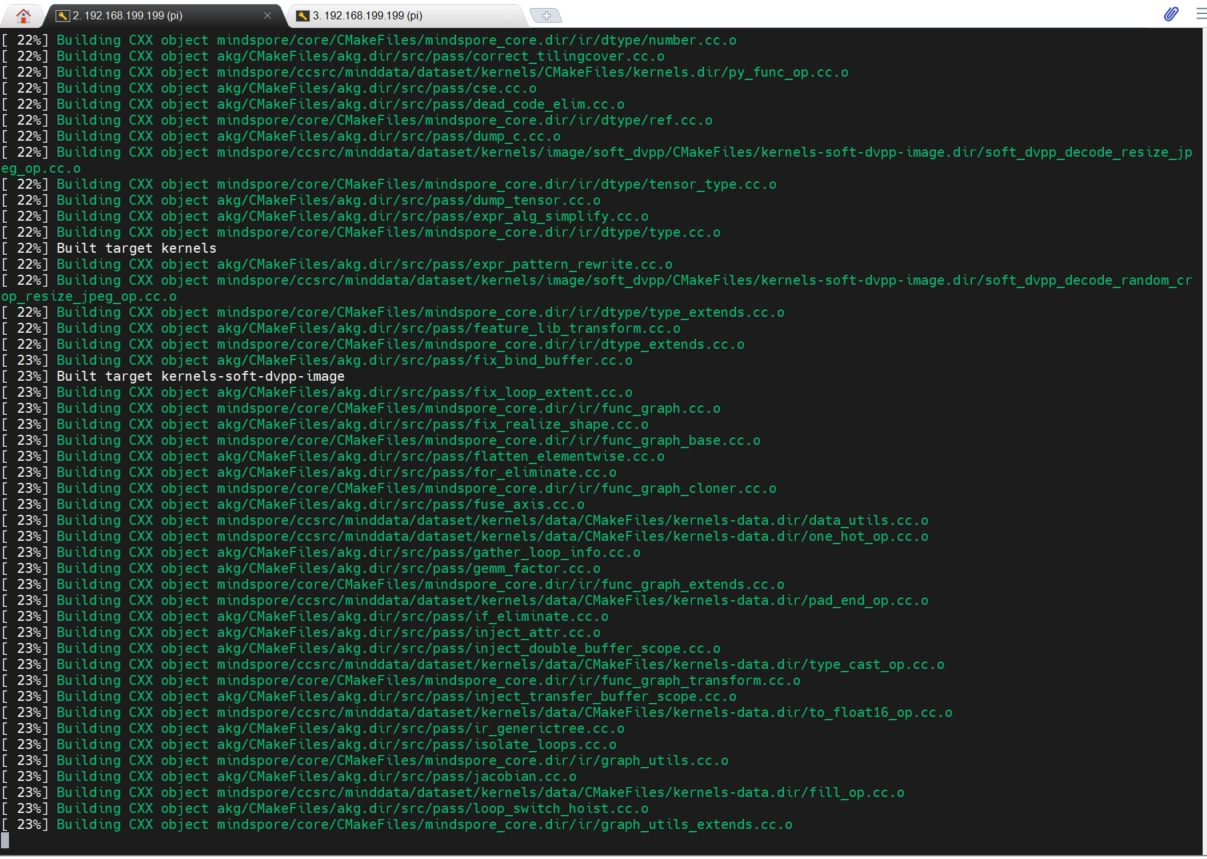Click the line ending in feature_lib_transform.cc.o
The width and height of the screenshot is (1207, 859).
340,328
